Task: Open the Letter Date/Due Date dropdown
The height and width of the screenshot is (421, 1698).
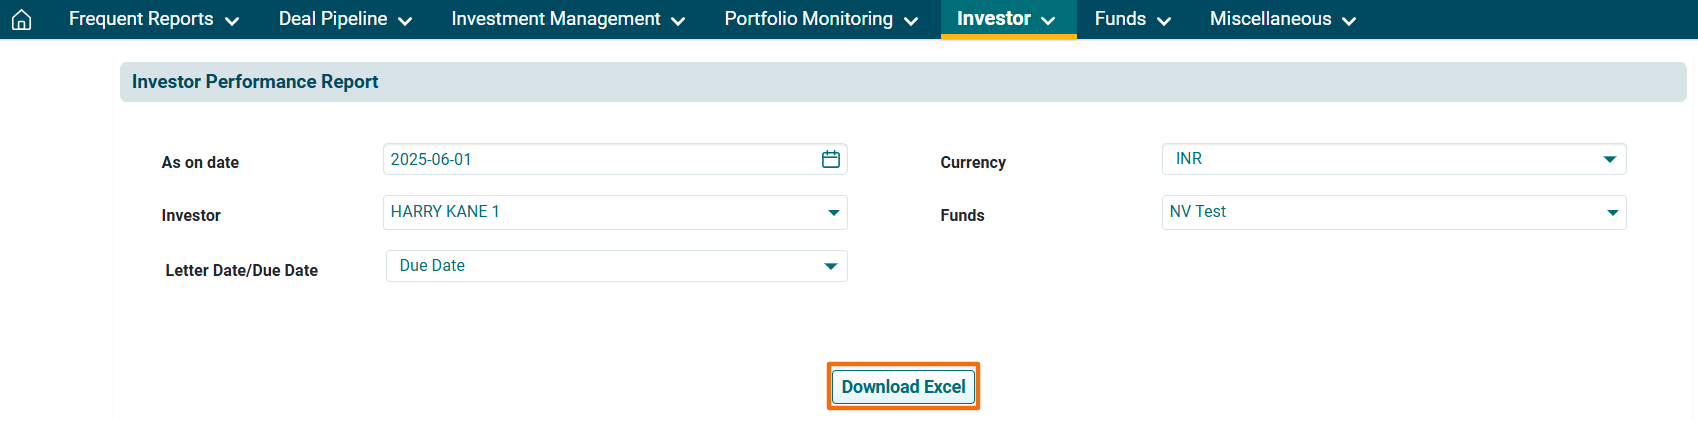Action: coord(830,266)
